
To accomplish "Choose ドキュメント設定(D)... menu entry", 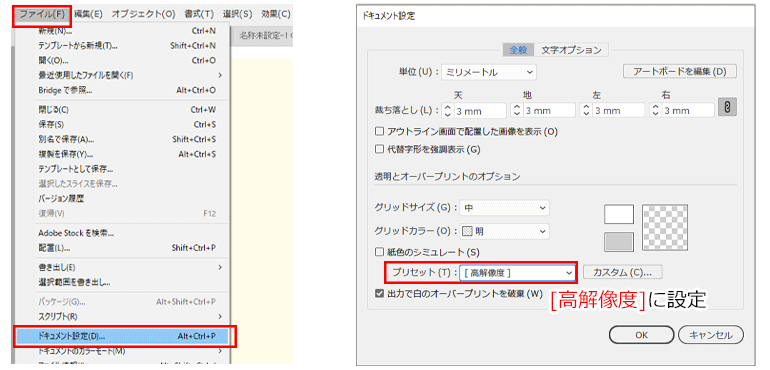I will click(x=123, y=337).
